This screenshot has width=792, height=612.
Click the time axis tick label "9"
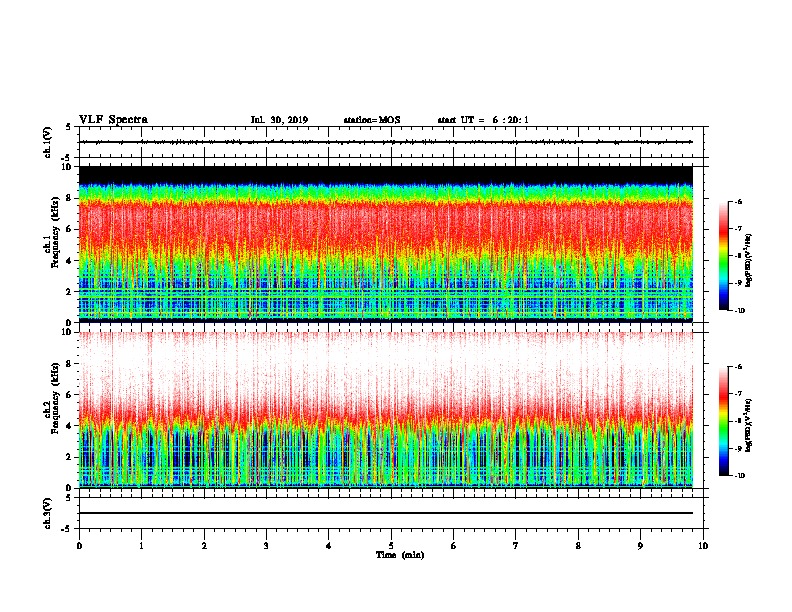[x=640, y=545]
